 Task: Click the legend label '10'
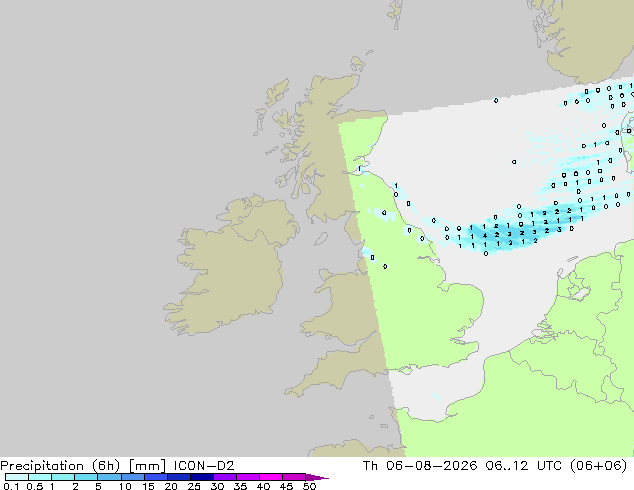pos(125,486)
